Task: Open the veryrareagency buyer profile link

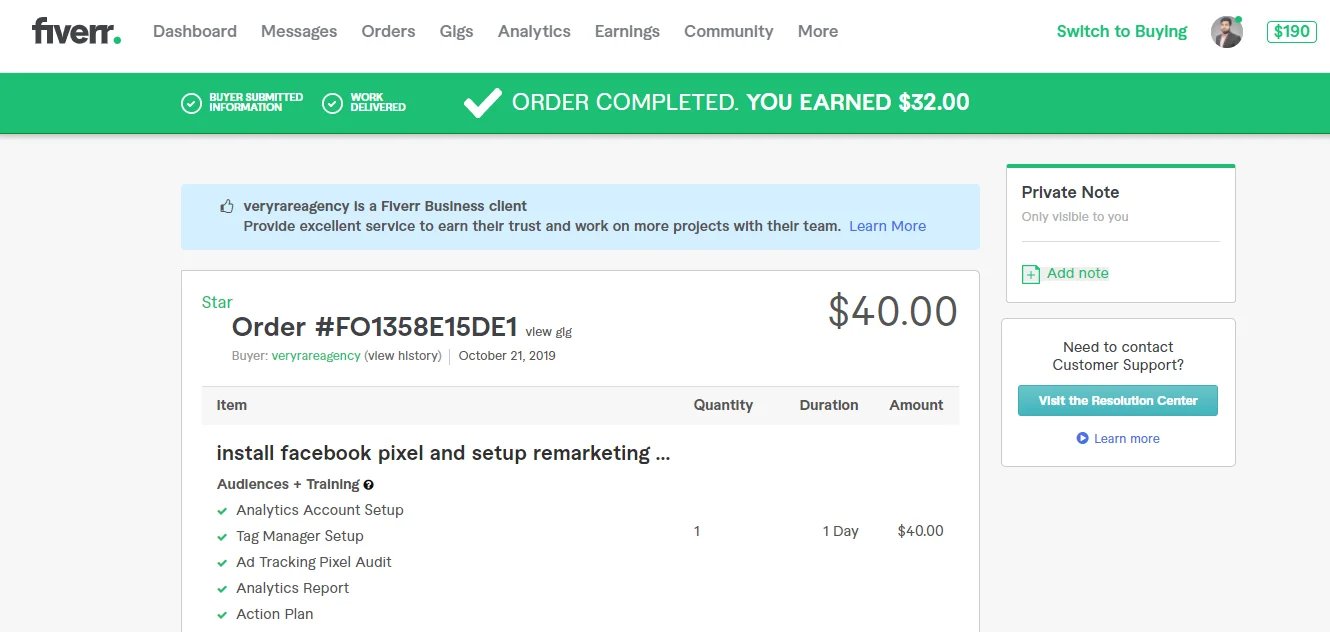Action: [x=316, y=356]
